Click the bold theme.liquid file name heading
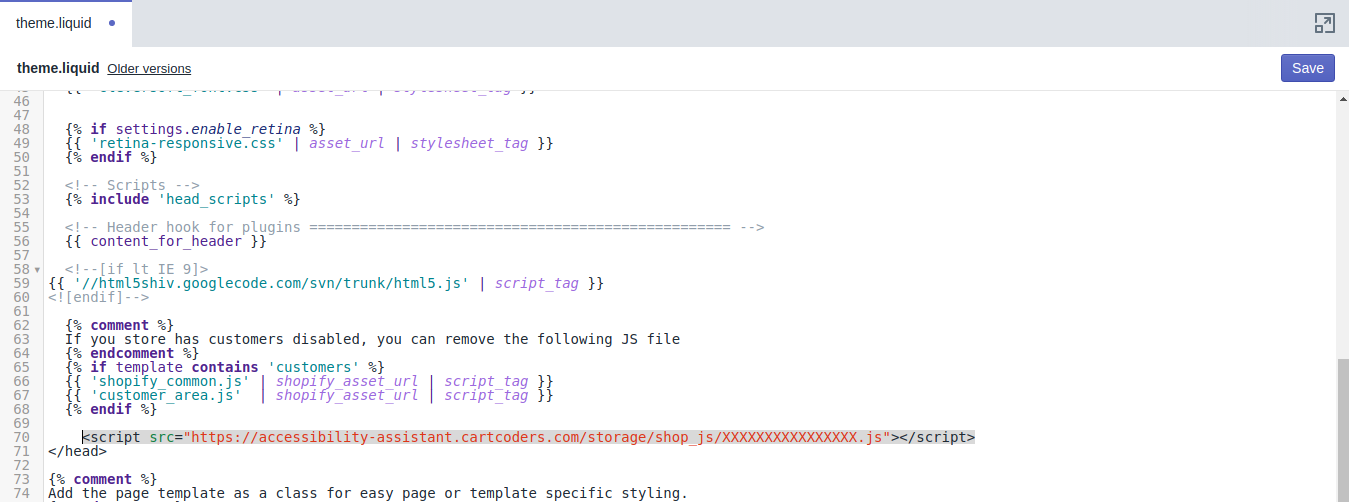The width and height of the screenshot is (1349, 502). point(58,69)
